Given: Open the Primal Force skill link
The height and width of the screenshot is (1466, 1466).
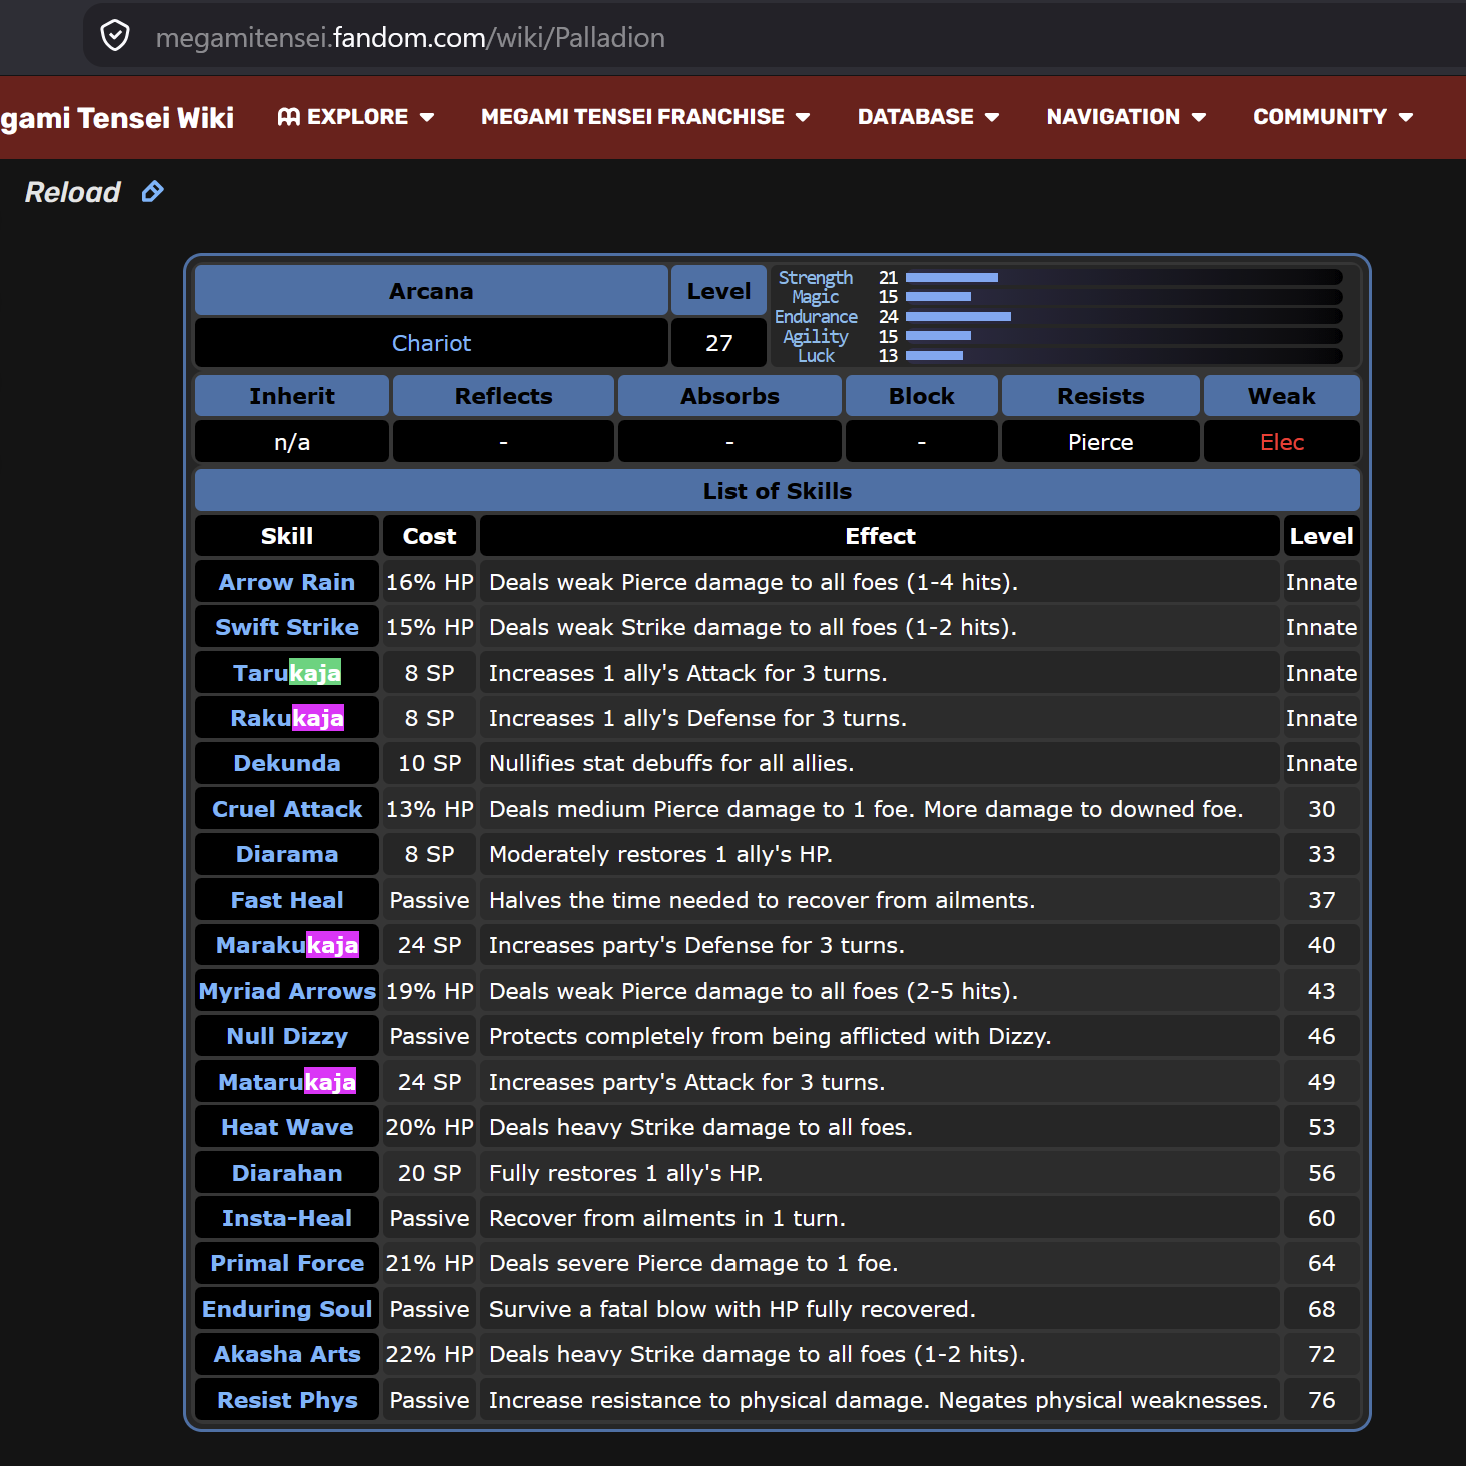Looking at the screenshot, I should pyautogui.click(x=287, y=1263).
